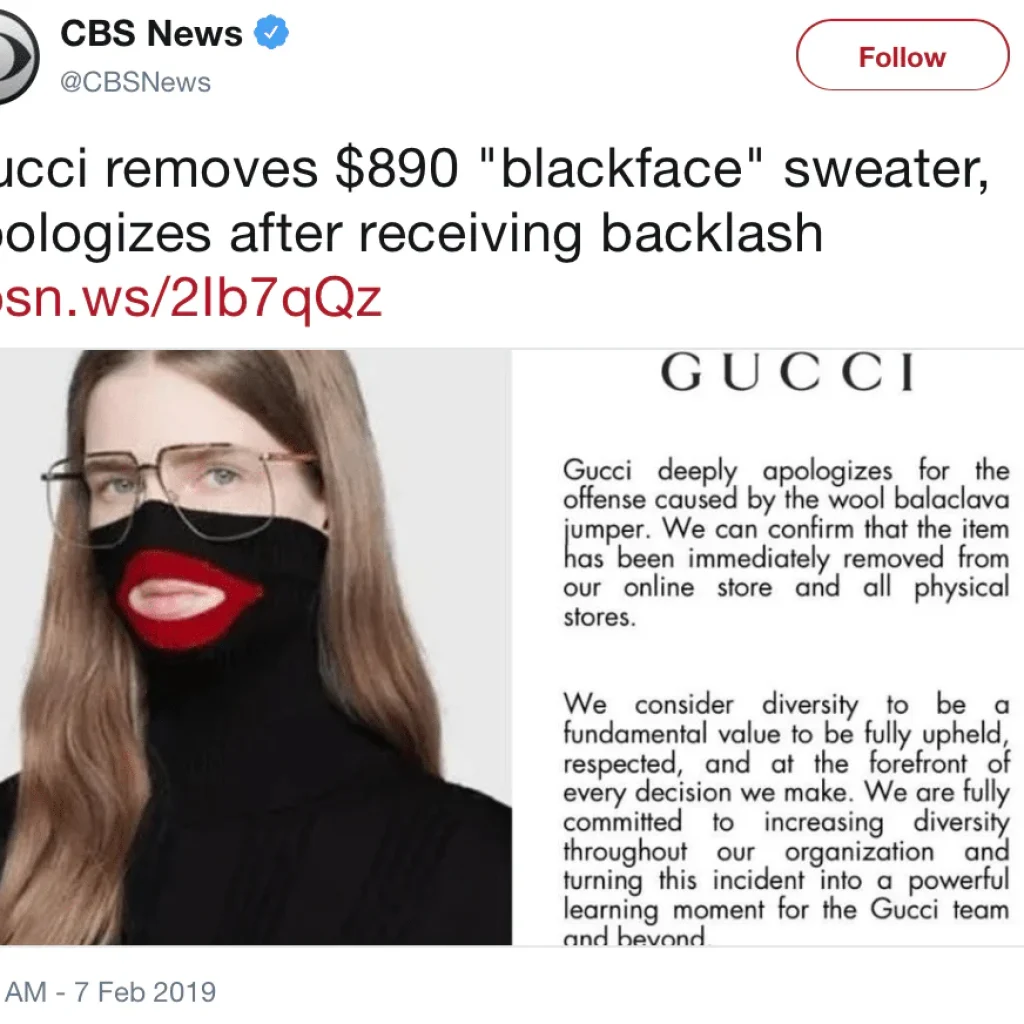Click the GUCCI logo heading in statement
The width and height of the screenshot is (1024, 1024).
pyautogui.click(x=787, y=372)
